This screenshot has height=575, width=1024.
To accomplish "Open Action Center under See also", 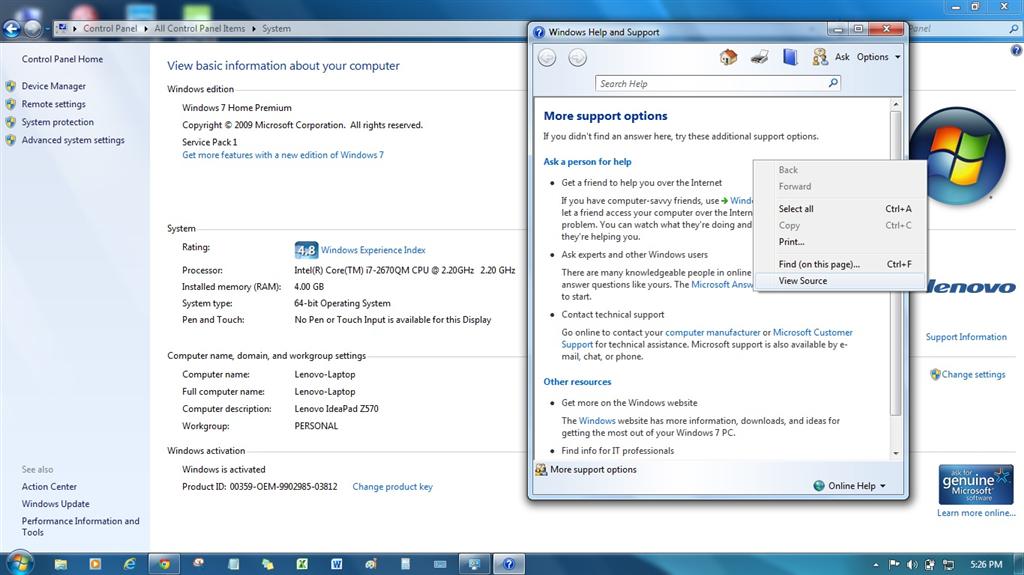I will (x=49, y=487).
